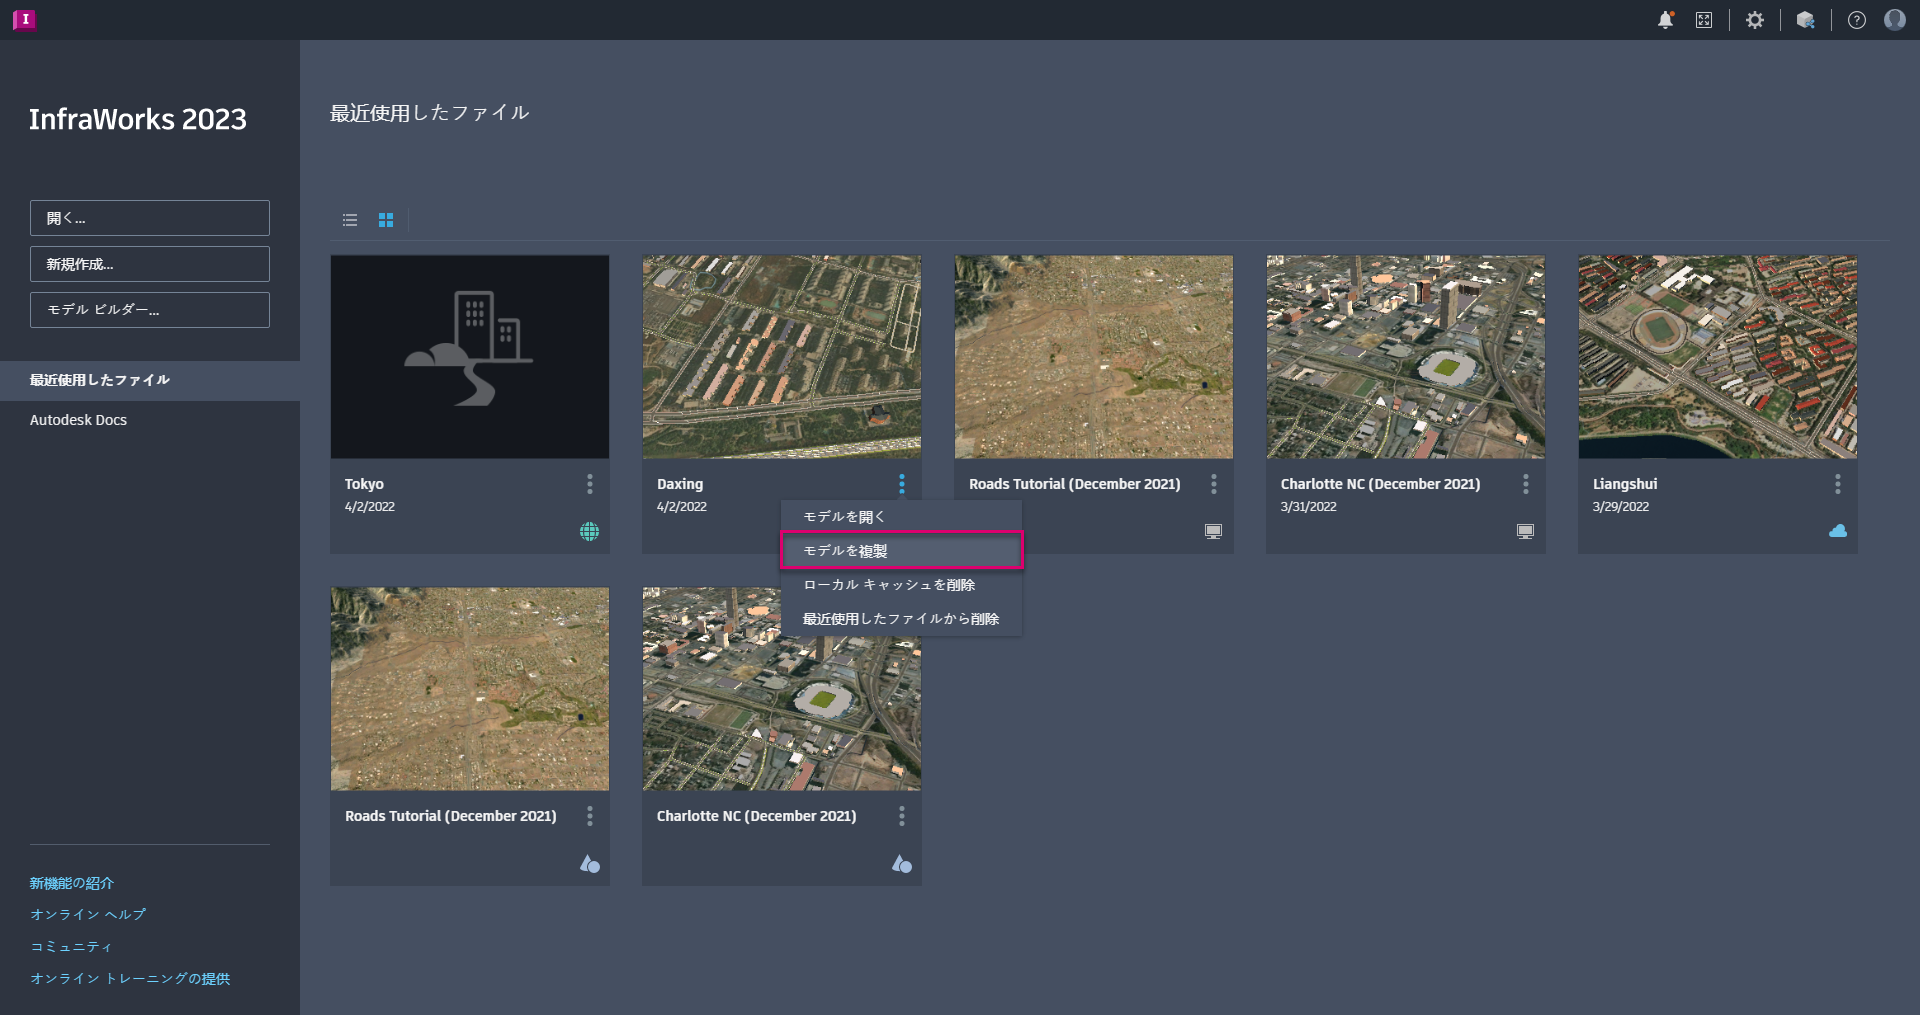Click the cloud icon on Liangshui card
Image resolution: width=1920 pixels, height=1015 pixels.
pyautogui.click(x=1838, y=531)
